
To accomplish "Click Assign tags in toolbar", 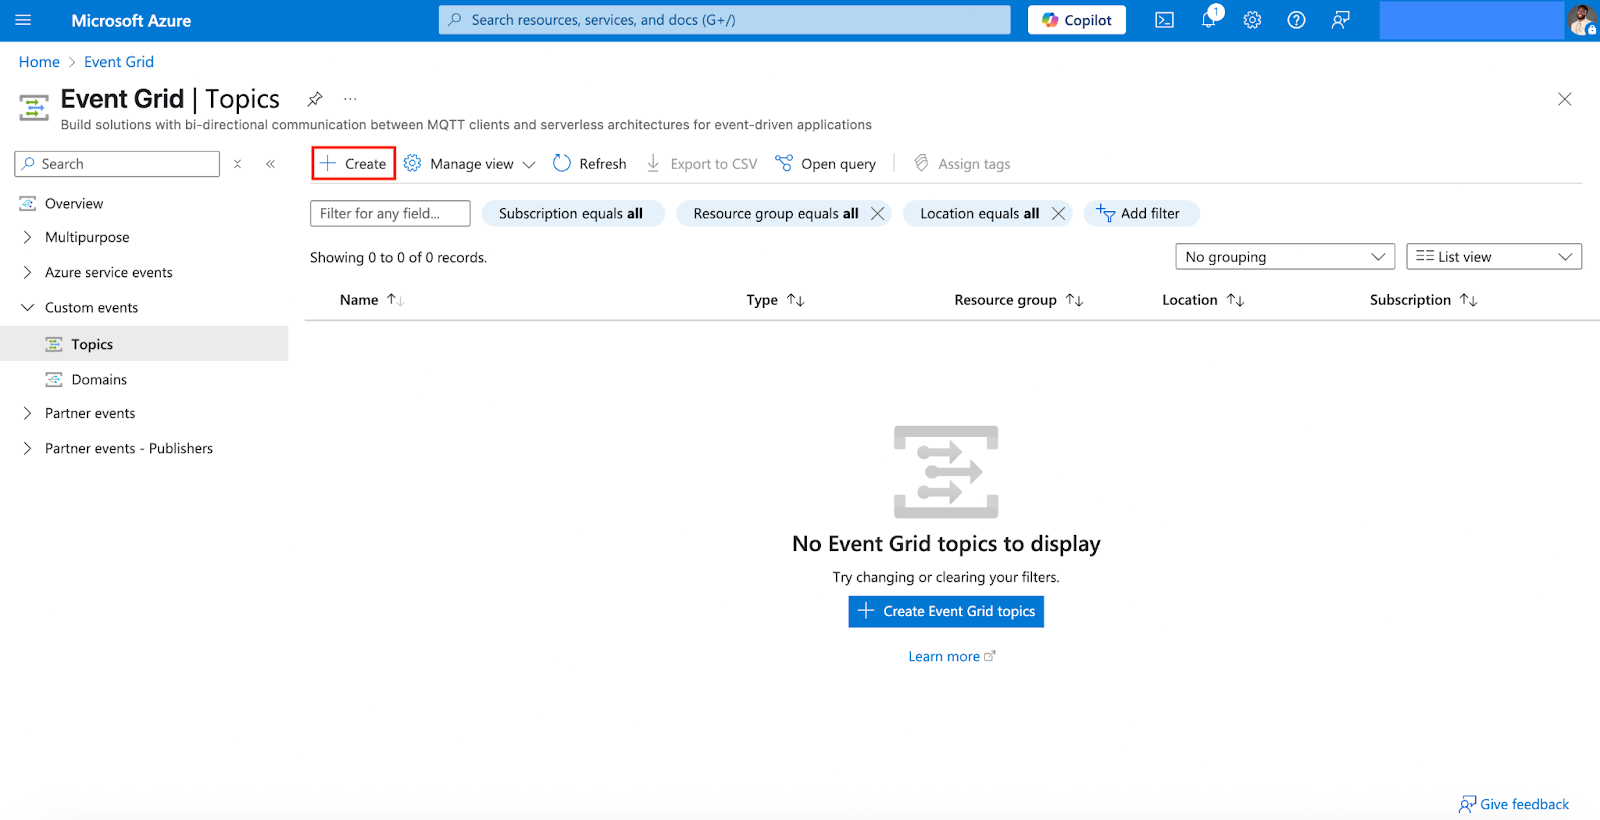I will [962, 164].
